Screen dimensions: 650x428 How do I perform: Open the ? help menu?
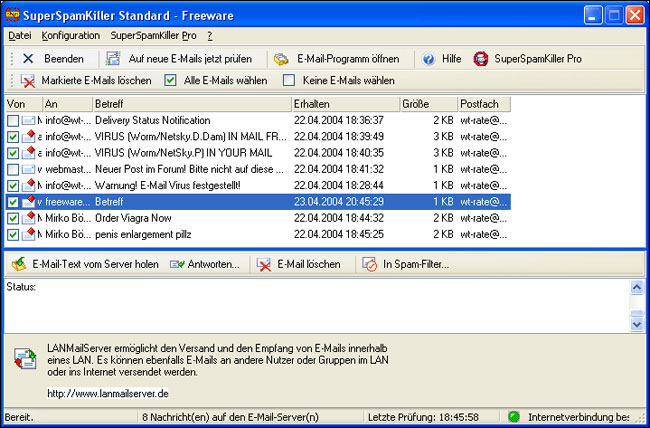(x=210, y=36)
